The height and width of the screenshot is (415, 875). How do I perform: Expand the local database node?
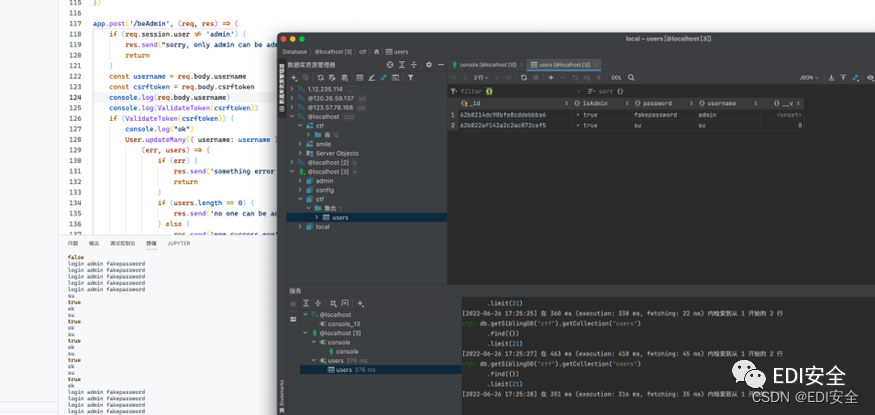[x=300, y=226]
